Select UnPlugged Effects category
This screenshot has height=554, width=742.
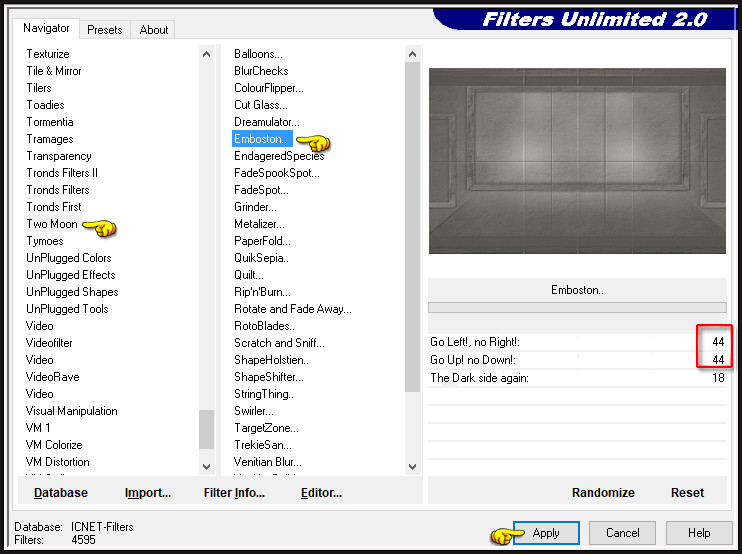click(71, 275)
